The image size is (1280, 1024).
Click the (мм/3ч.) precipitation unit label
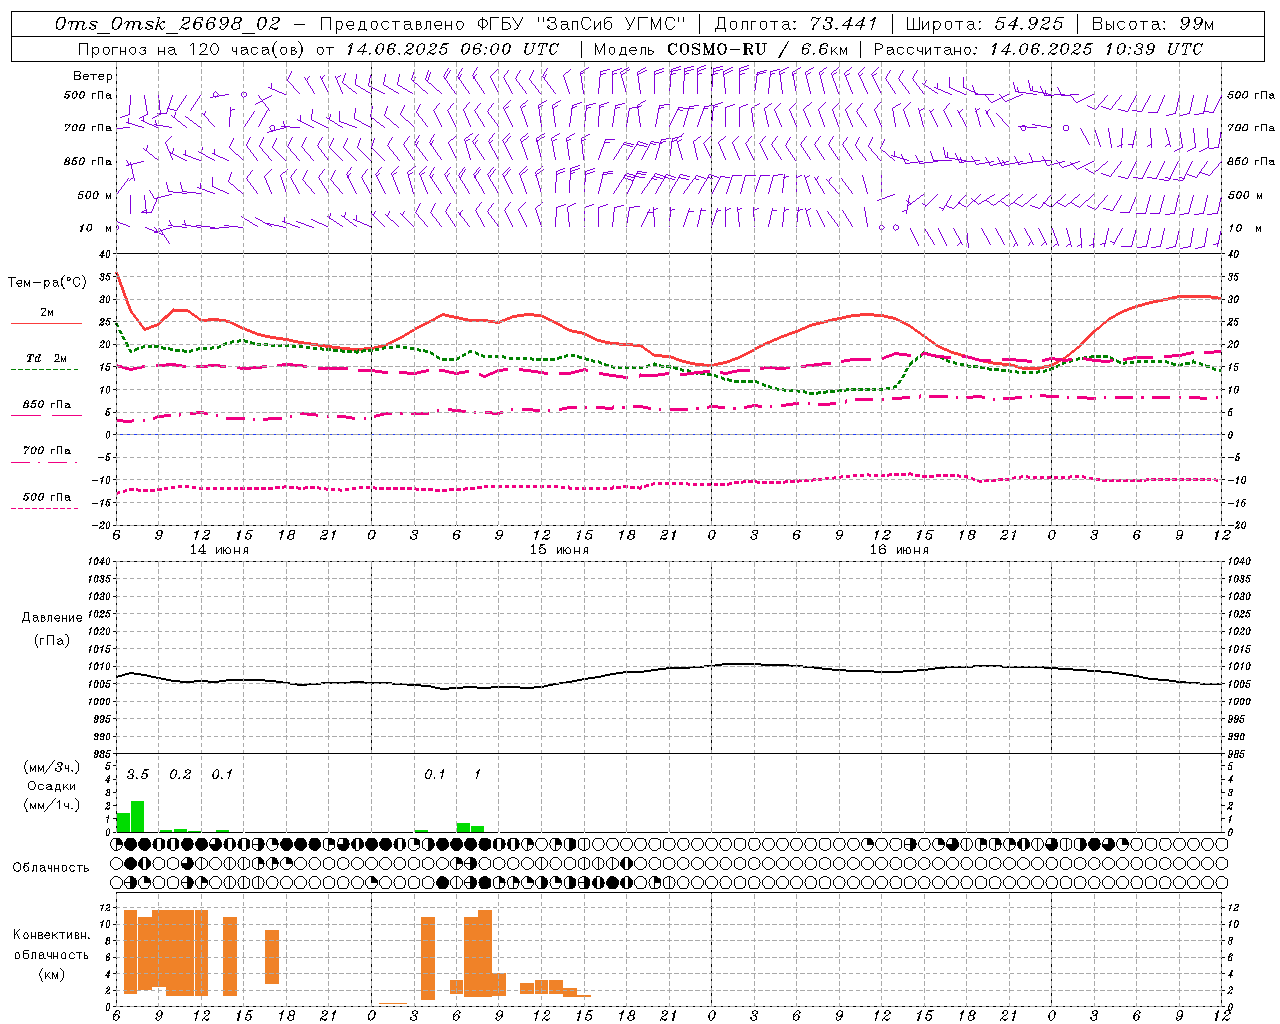pos(52,767)
